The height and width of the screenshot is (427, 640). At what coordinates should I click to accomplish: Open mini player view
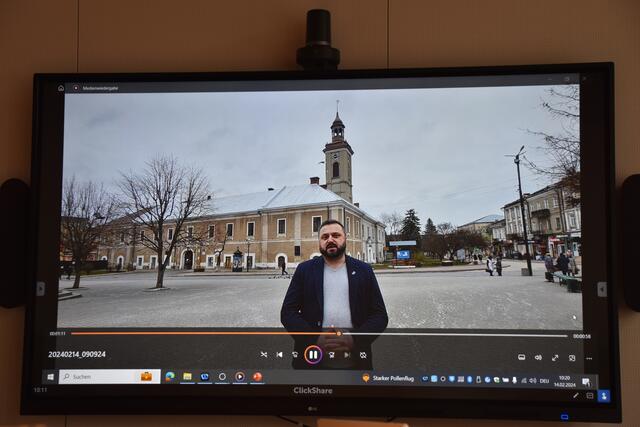(572, 358)
